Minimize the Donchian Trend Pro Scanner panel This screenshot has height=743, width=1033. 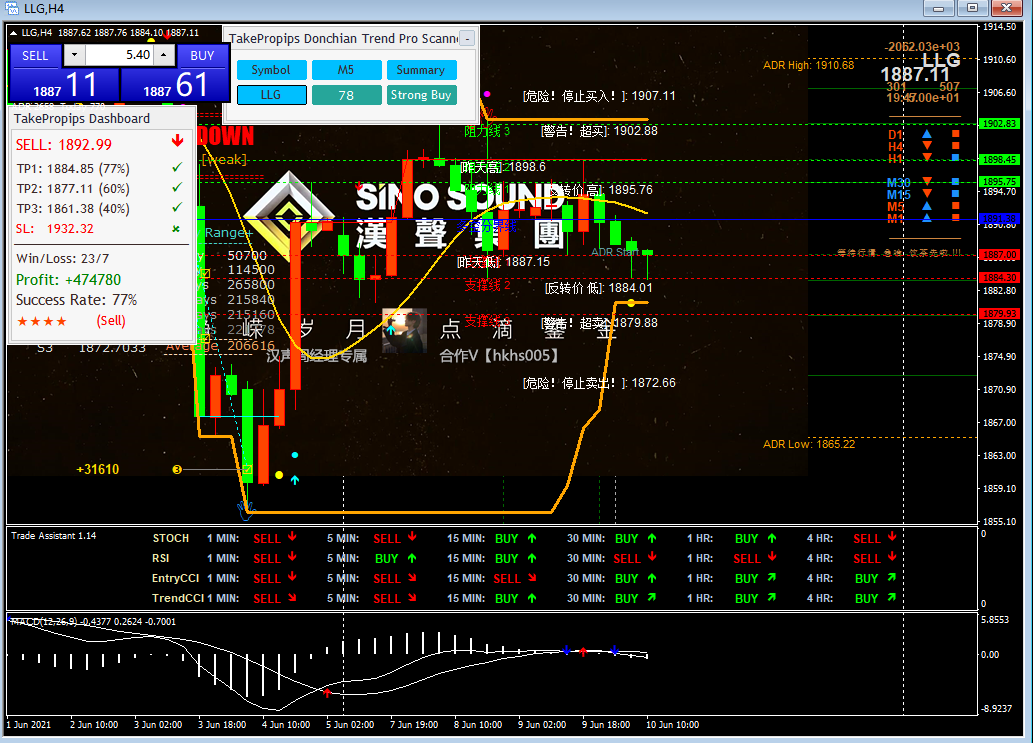coord(467,38)
